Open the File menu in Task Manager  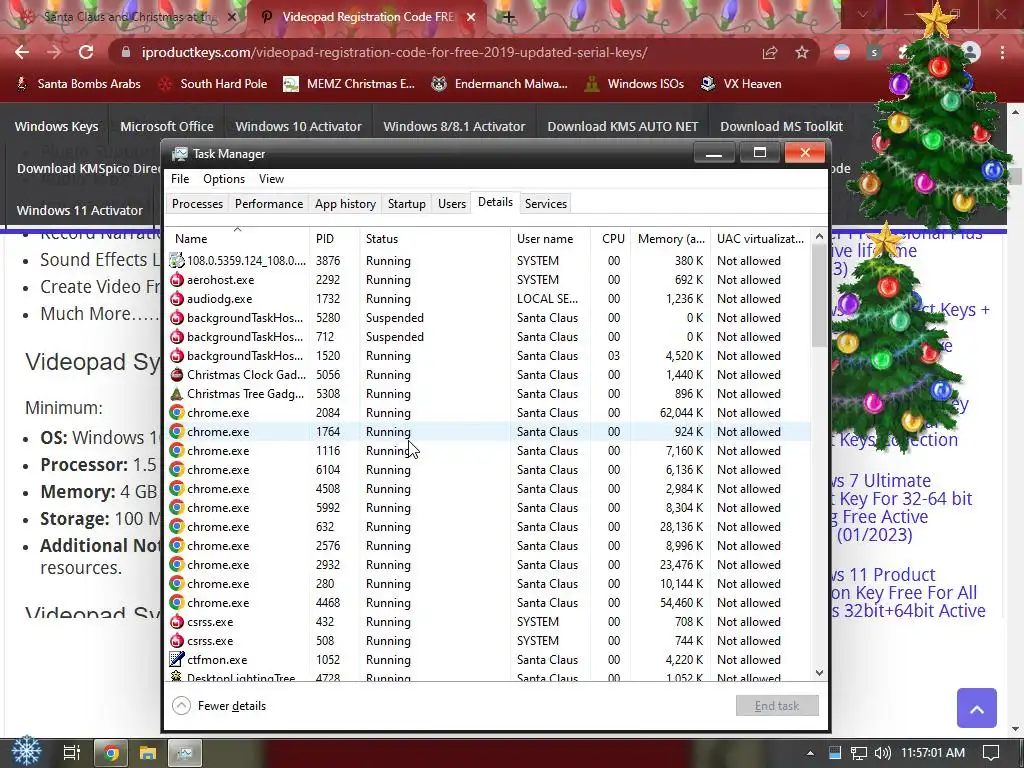[x=180, y=179]
